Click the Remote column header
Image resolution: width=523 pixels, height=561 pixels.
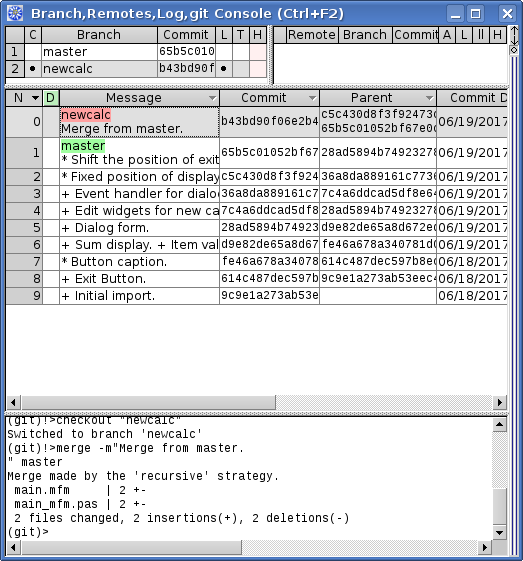(312, 35)
